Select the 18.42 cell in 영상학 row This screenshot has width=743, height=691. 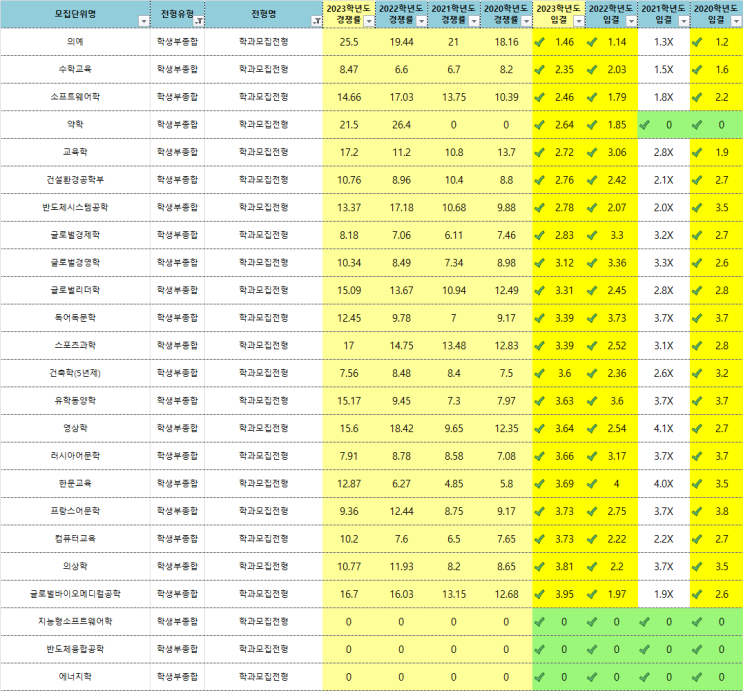(x=401, y=428)
